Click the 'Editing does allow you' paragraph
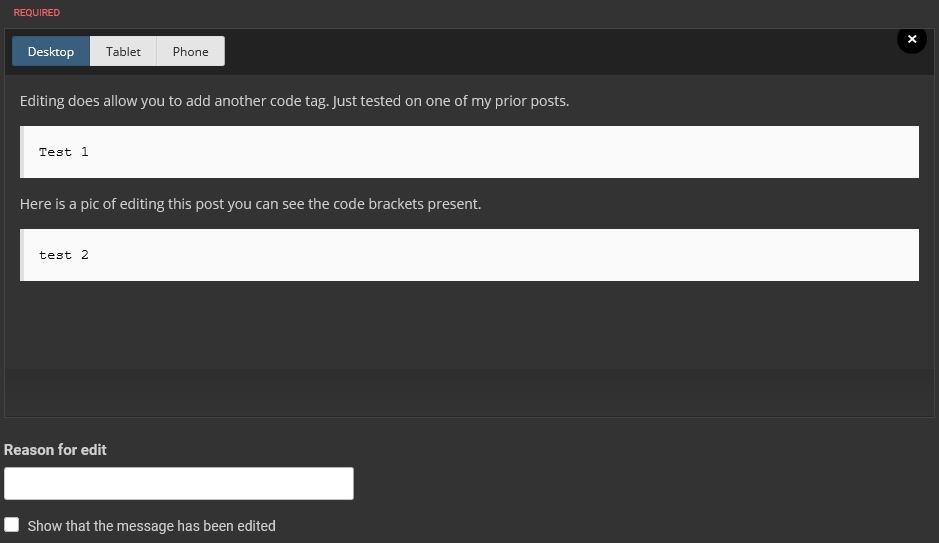939x543 pixels. click(294, 101)
